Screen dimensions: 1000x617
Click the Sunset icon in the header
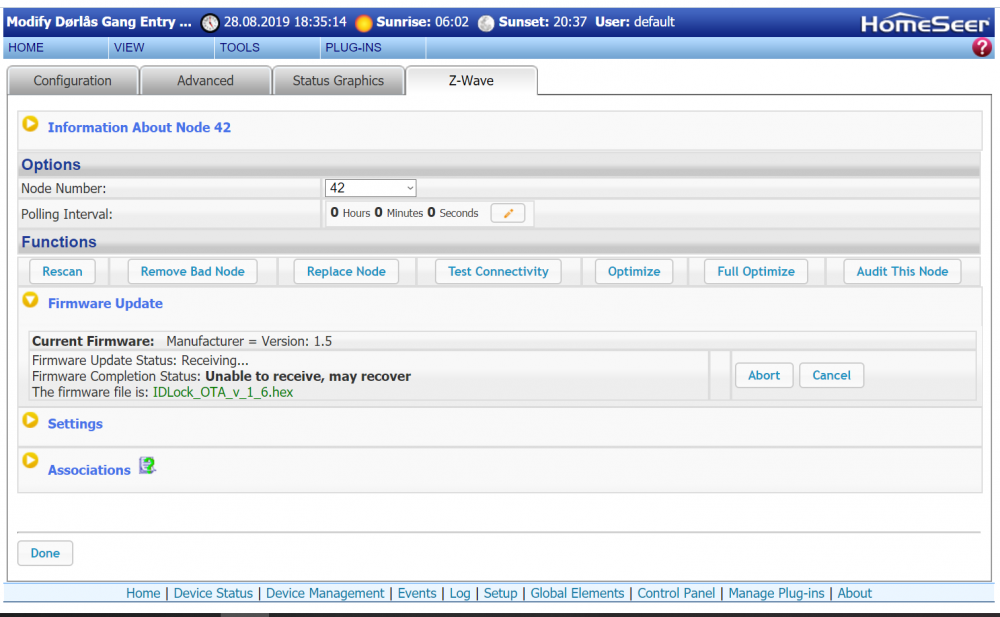(x=486, y=21)
